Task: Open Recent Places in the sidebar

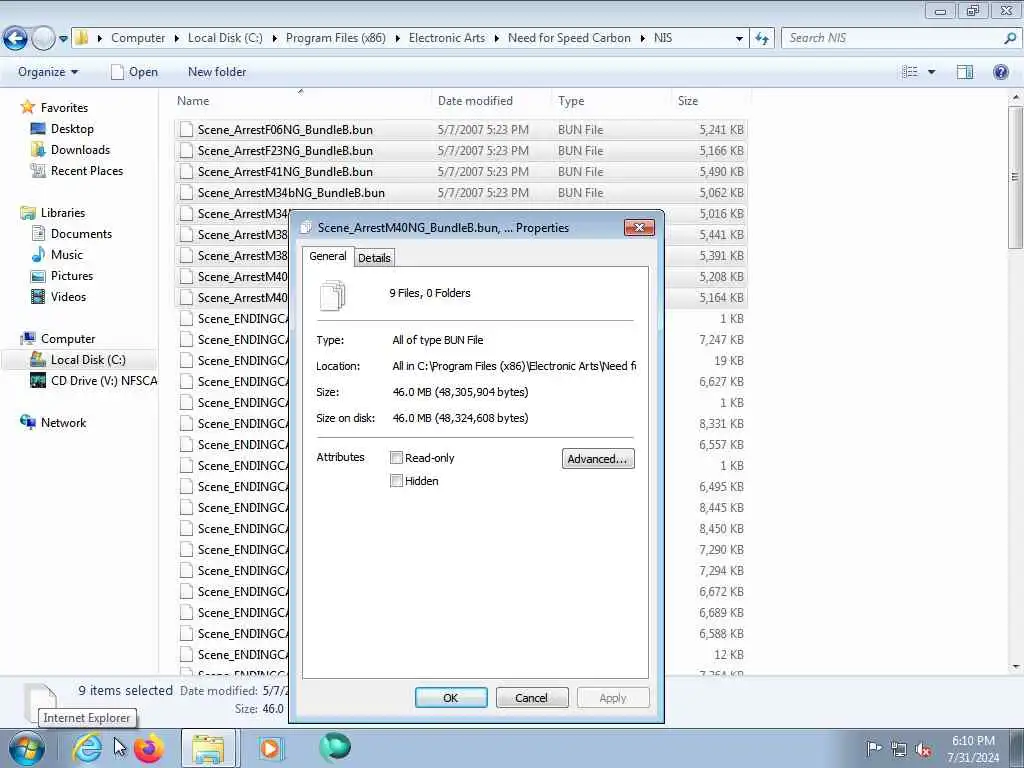Action: point(87,170)
